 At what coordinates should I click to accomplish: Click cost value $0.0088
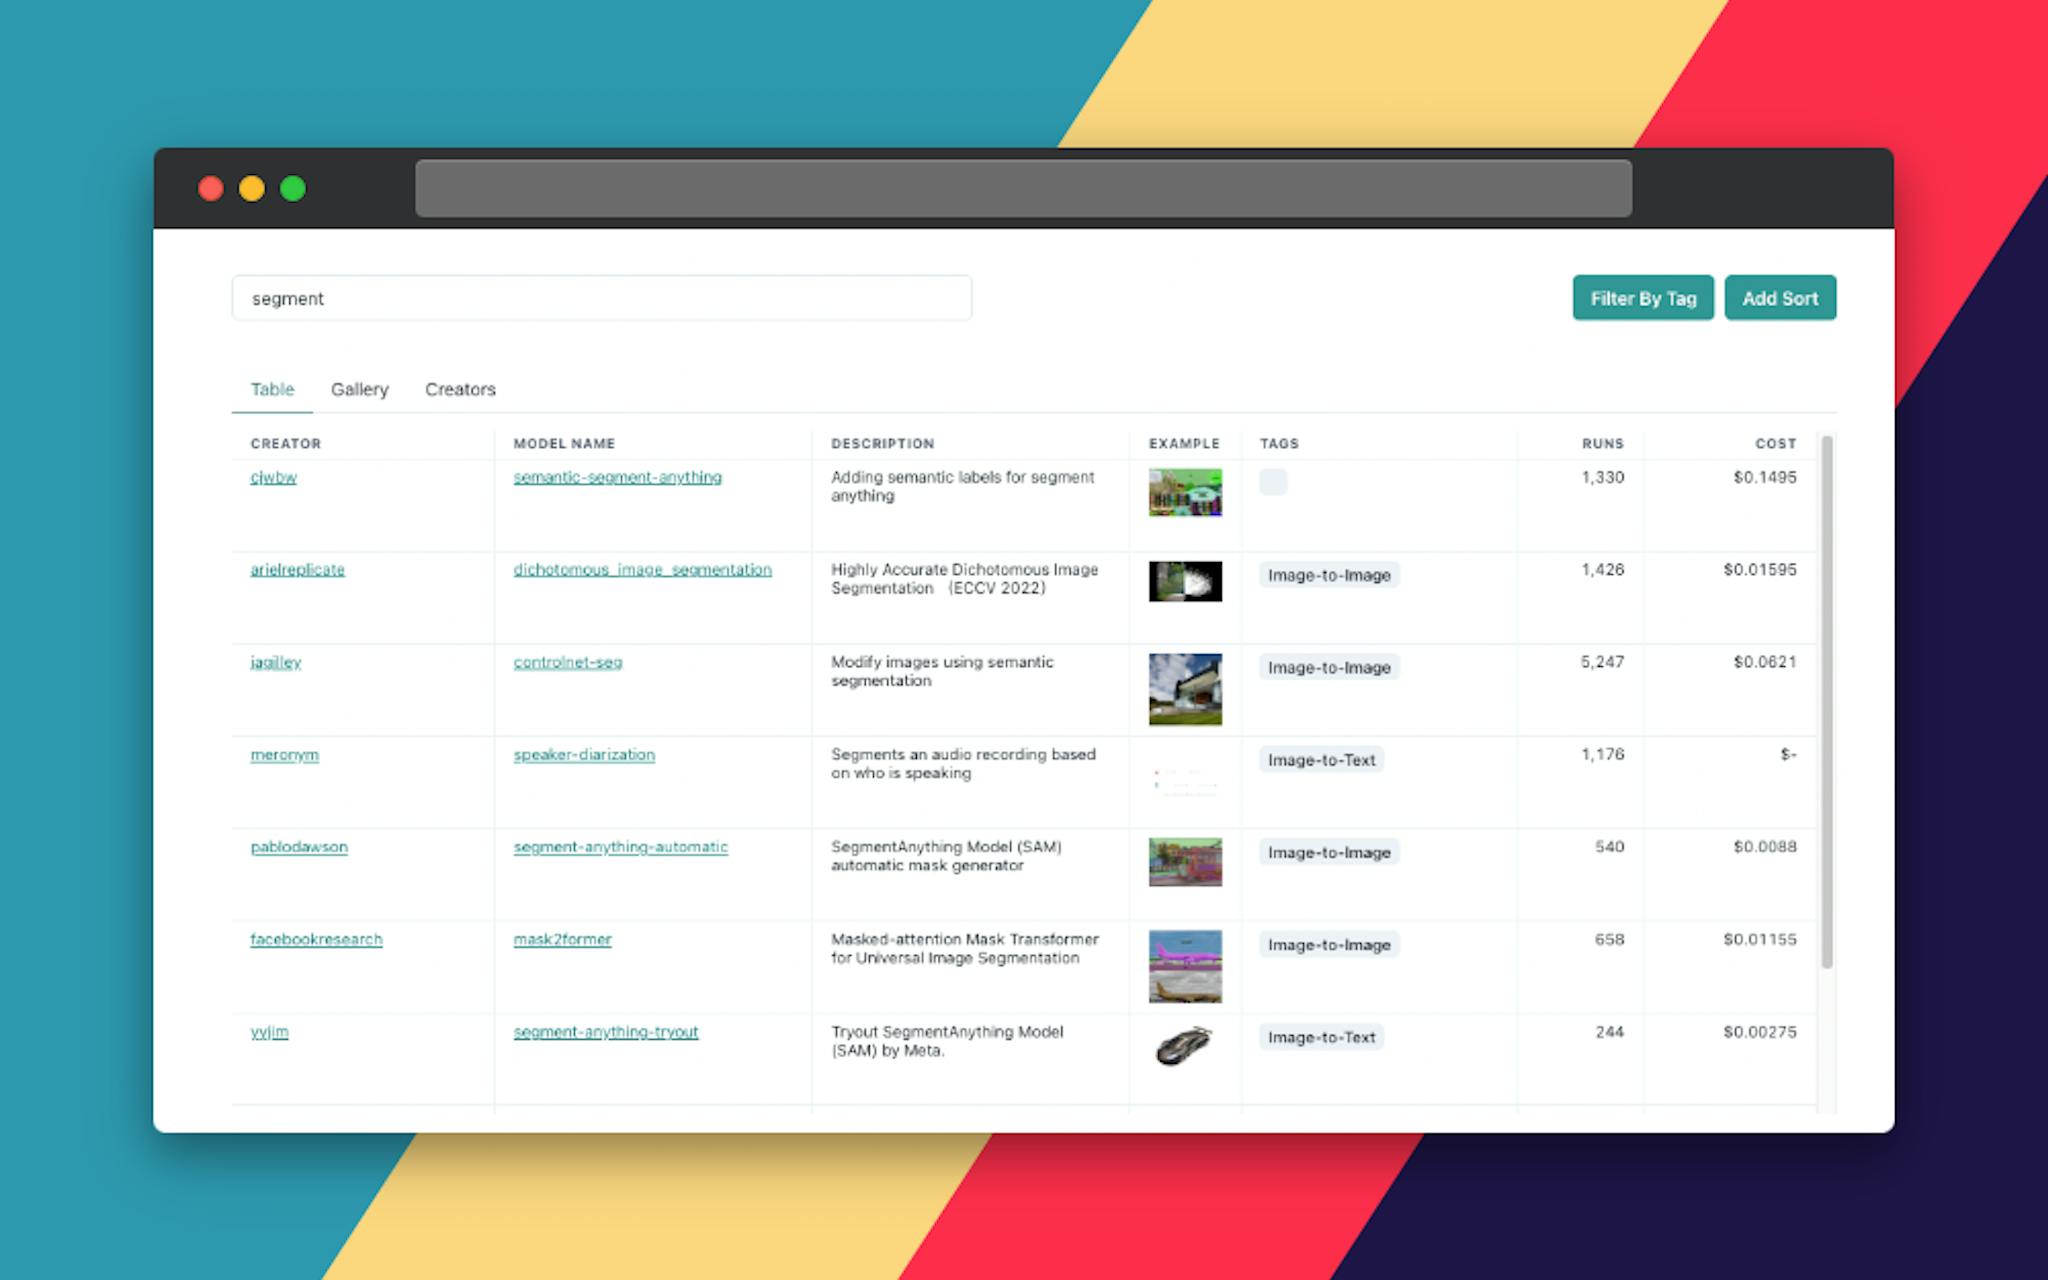pyautogui.click(x=1765, y=847)
